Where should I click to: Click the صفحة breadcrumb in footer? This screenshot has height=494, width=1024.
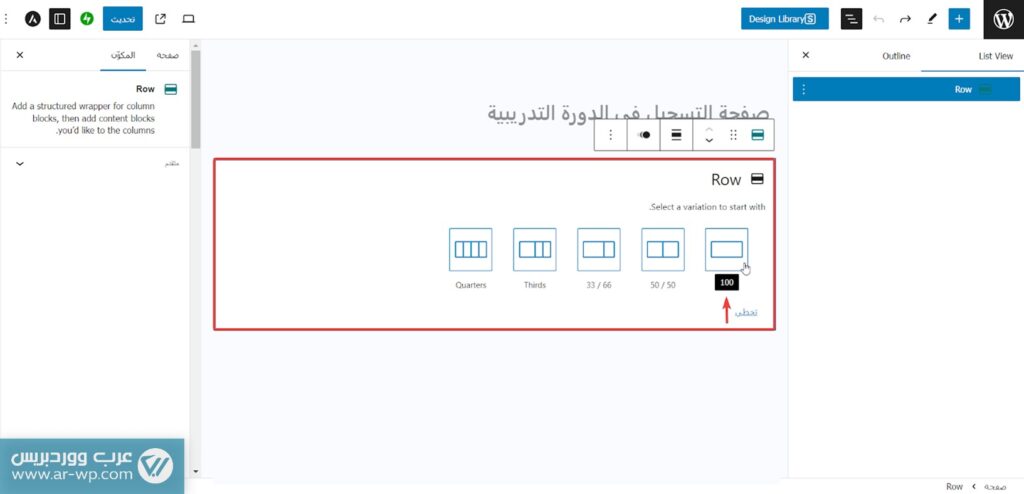coord(995,486)
